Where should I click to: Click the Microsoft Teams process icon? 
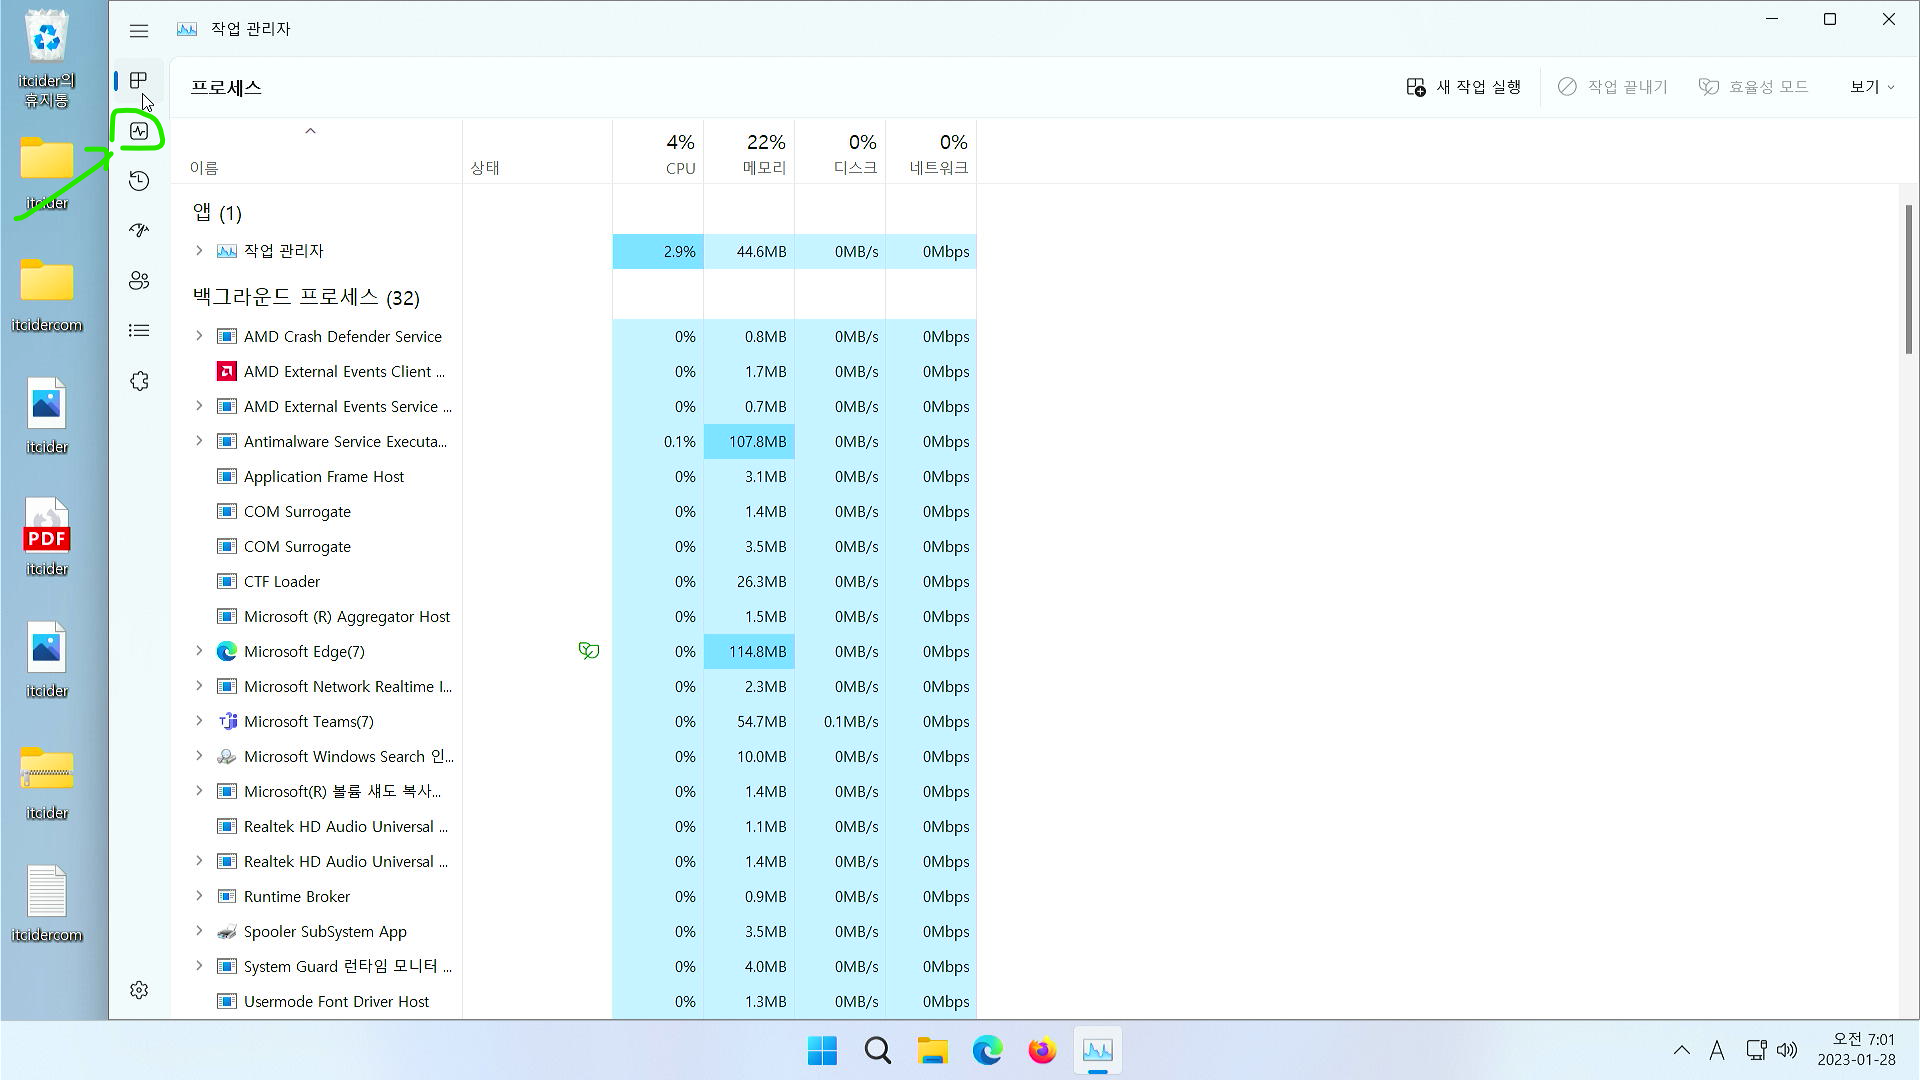click(227, 721)
